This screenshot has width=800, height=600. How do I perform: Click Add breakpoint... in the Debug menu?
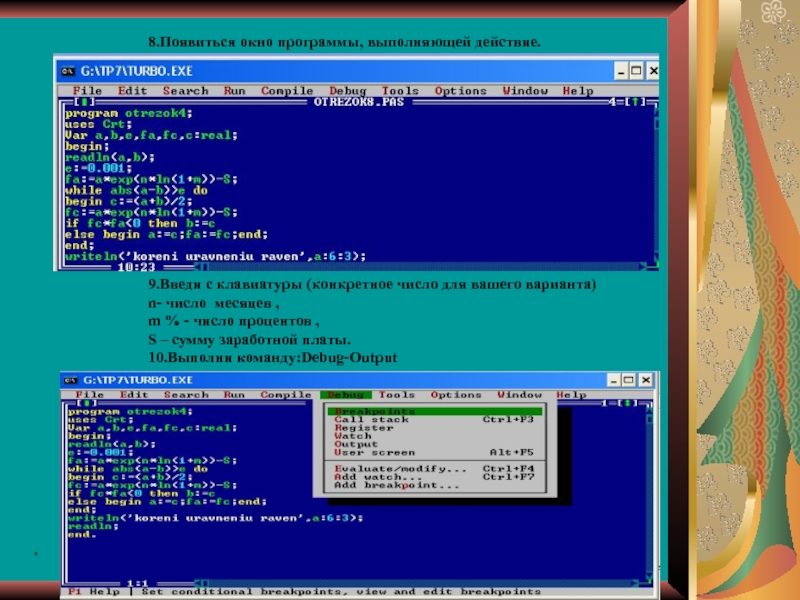pos(397,485)
